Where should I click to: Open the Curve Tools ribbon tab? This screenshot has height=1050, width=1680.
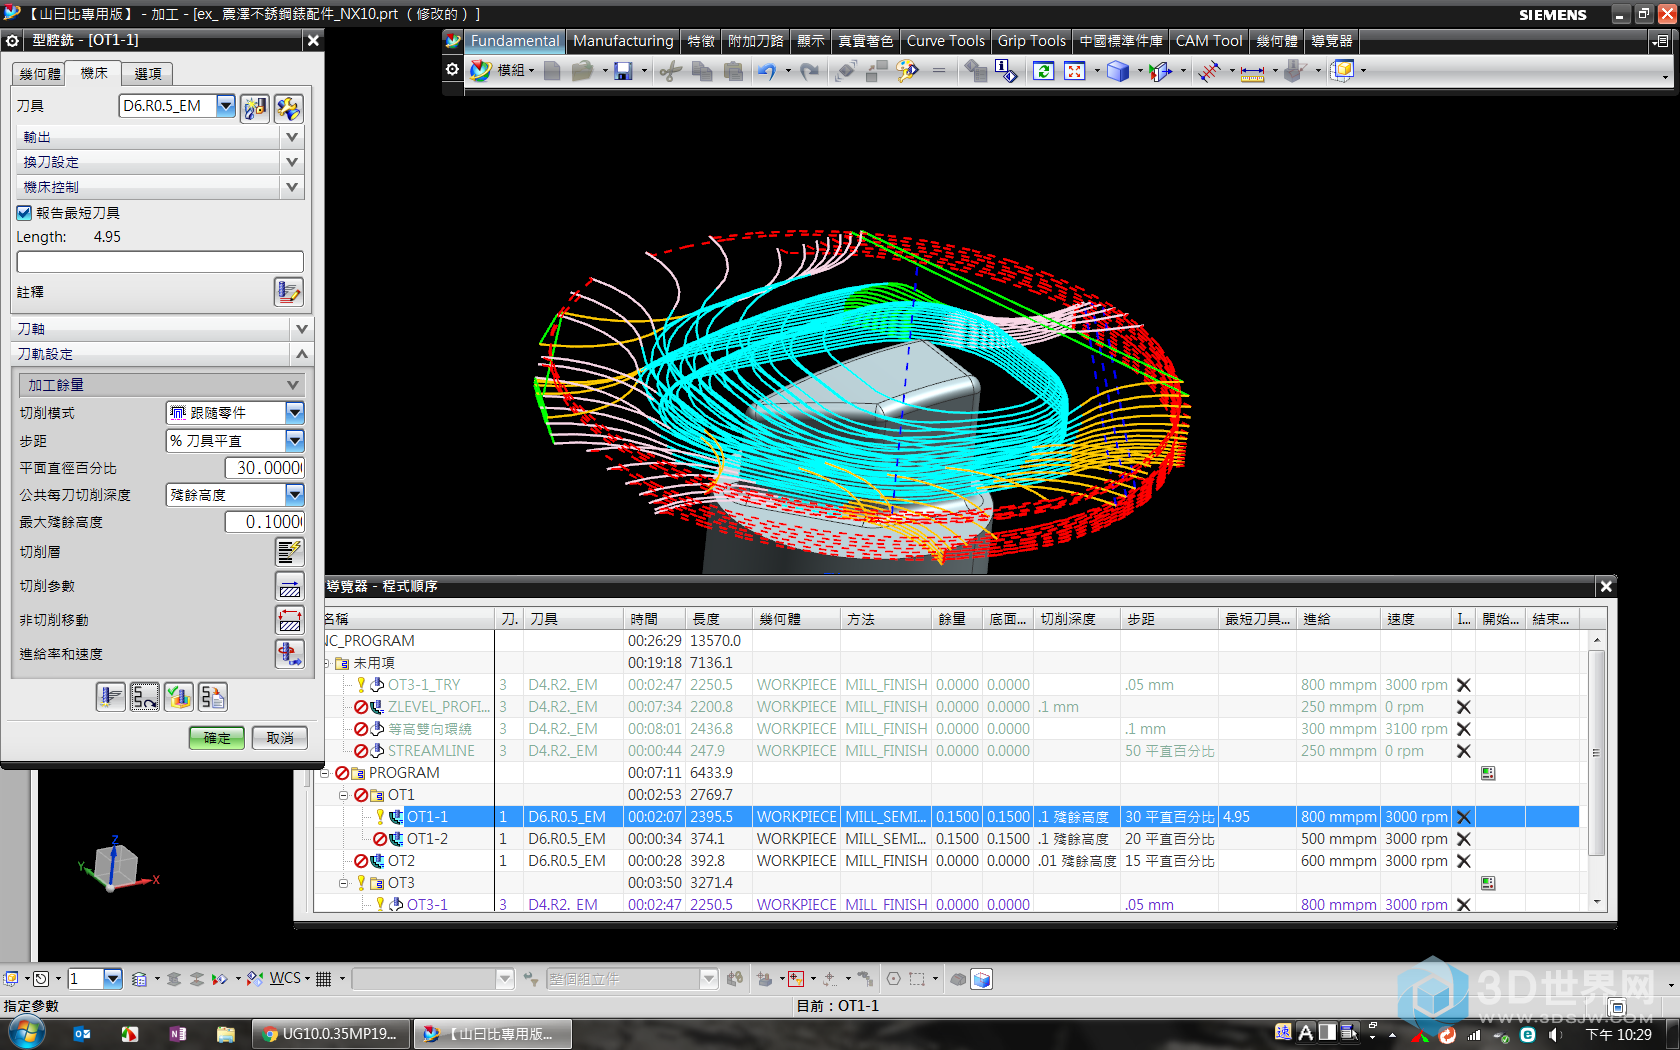pyautogui.click(x=945, y=41)
